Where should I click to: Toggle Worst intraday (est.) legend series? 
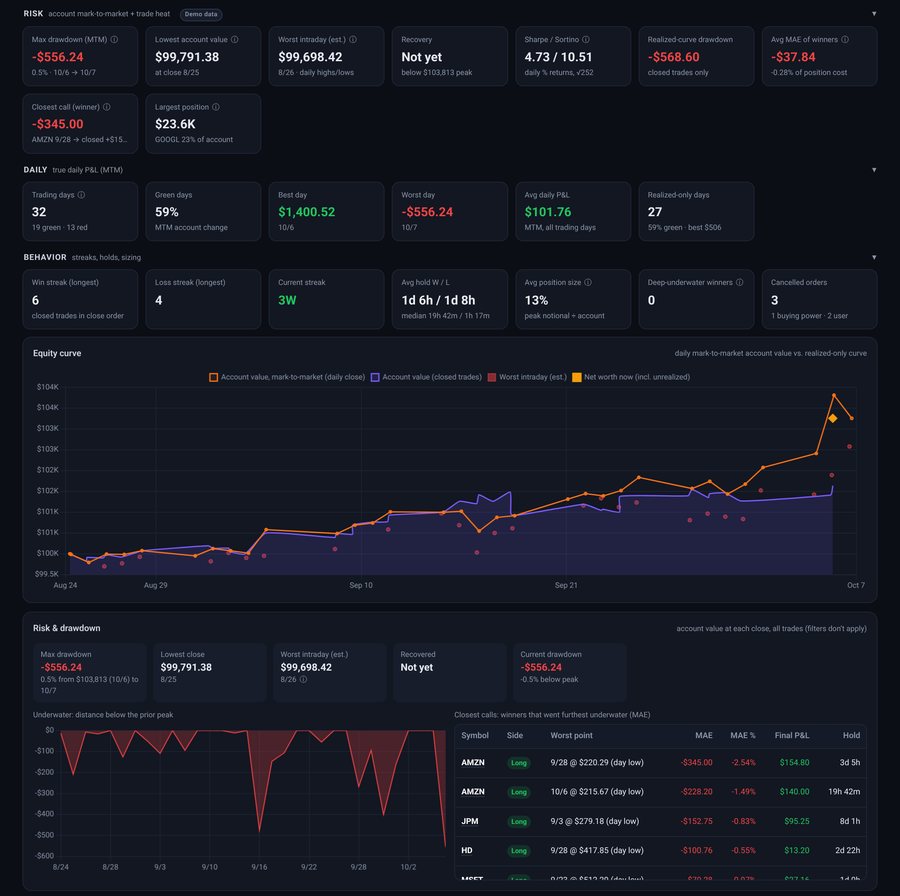pos(527,377)
